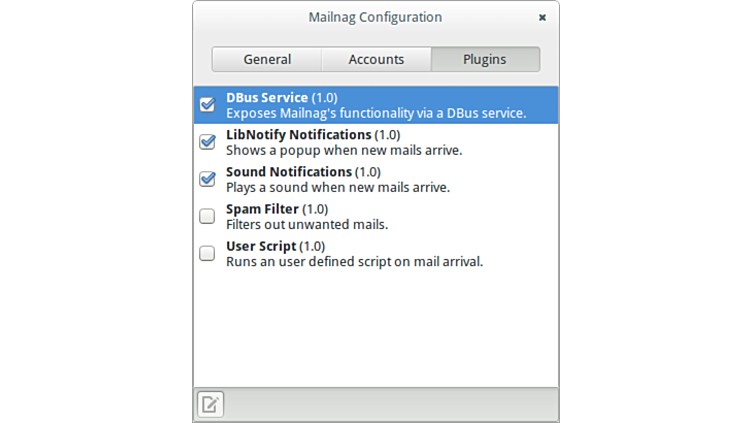Select the Plugins tab
This screenshot has height=423, width=752.
pos(484,59)
